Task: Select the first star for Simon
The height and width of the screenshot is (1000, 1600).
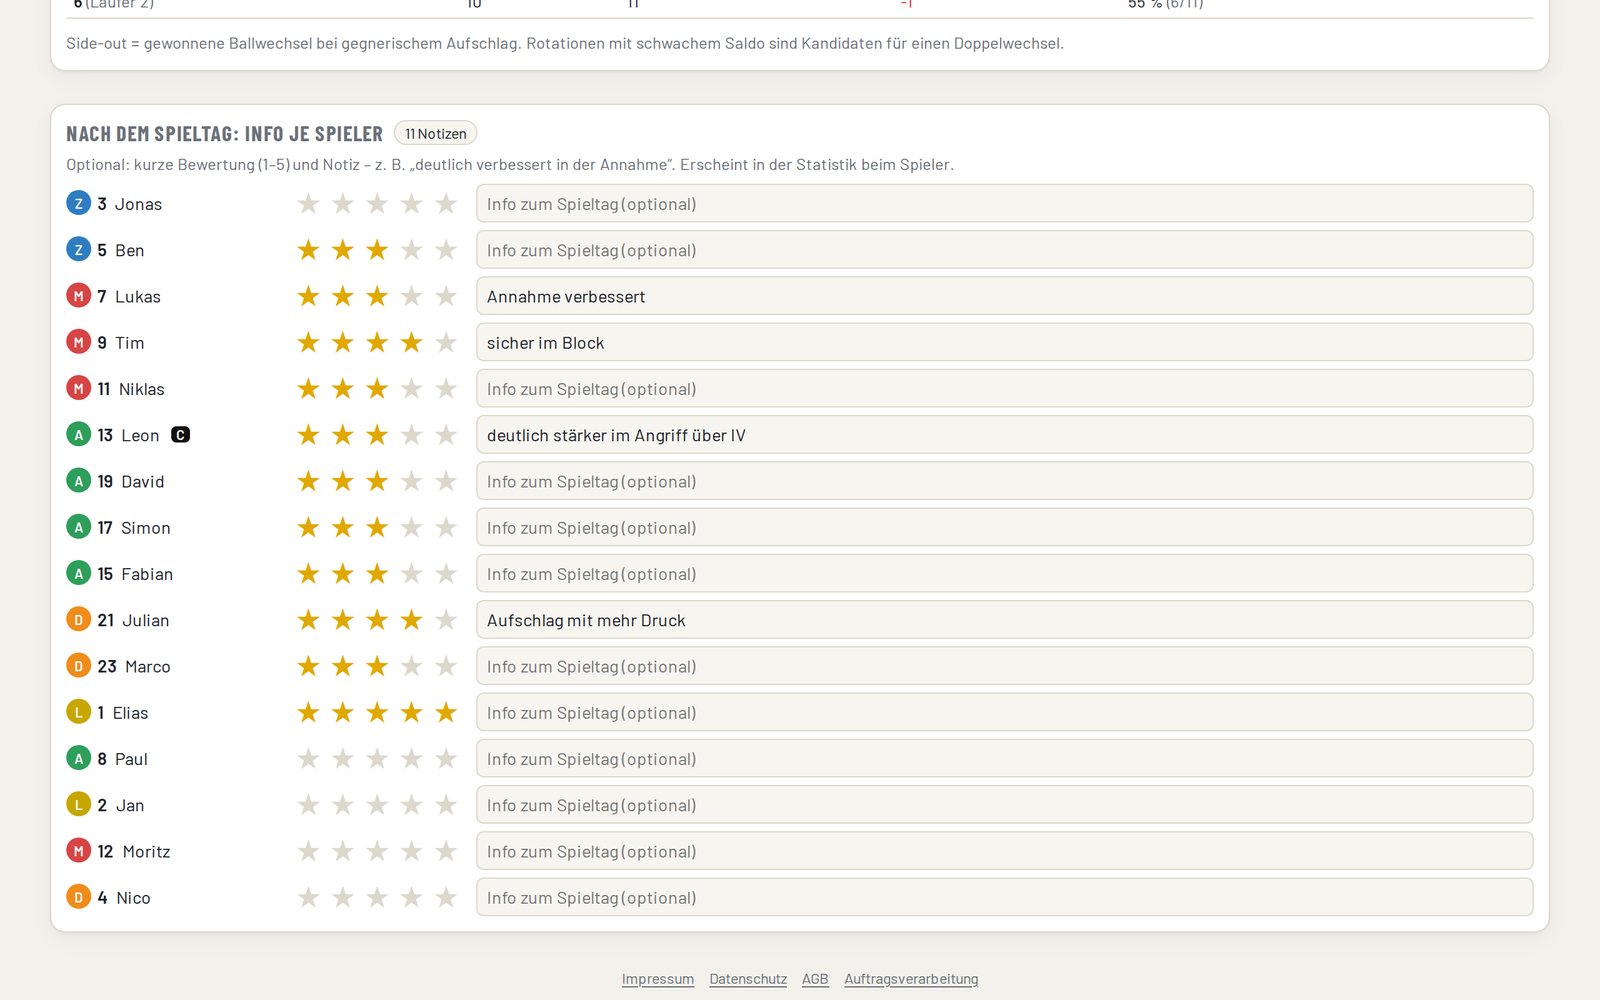Action: [308, 528]
